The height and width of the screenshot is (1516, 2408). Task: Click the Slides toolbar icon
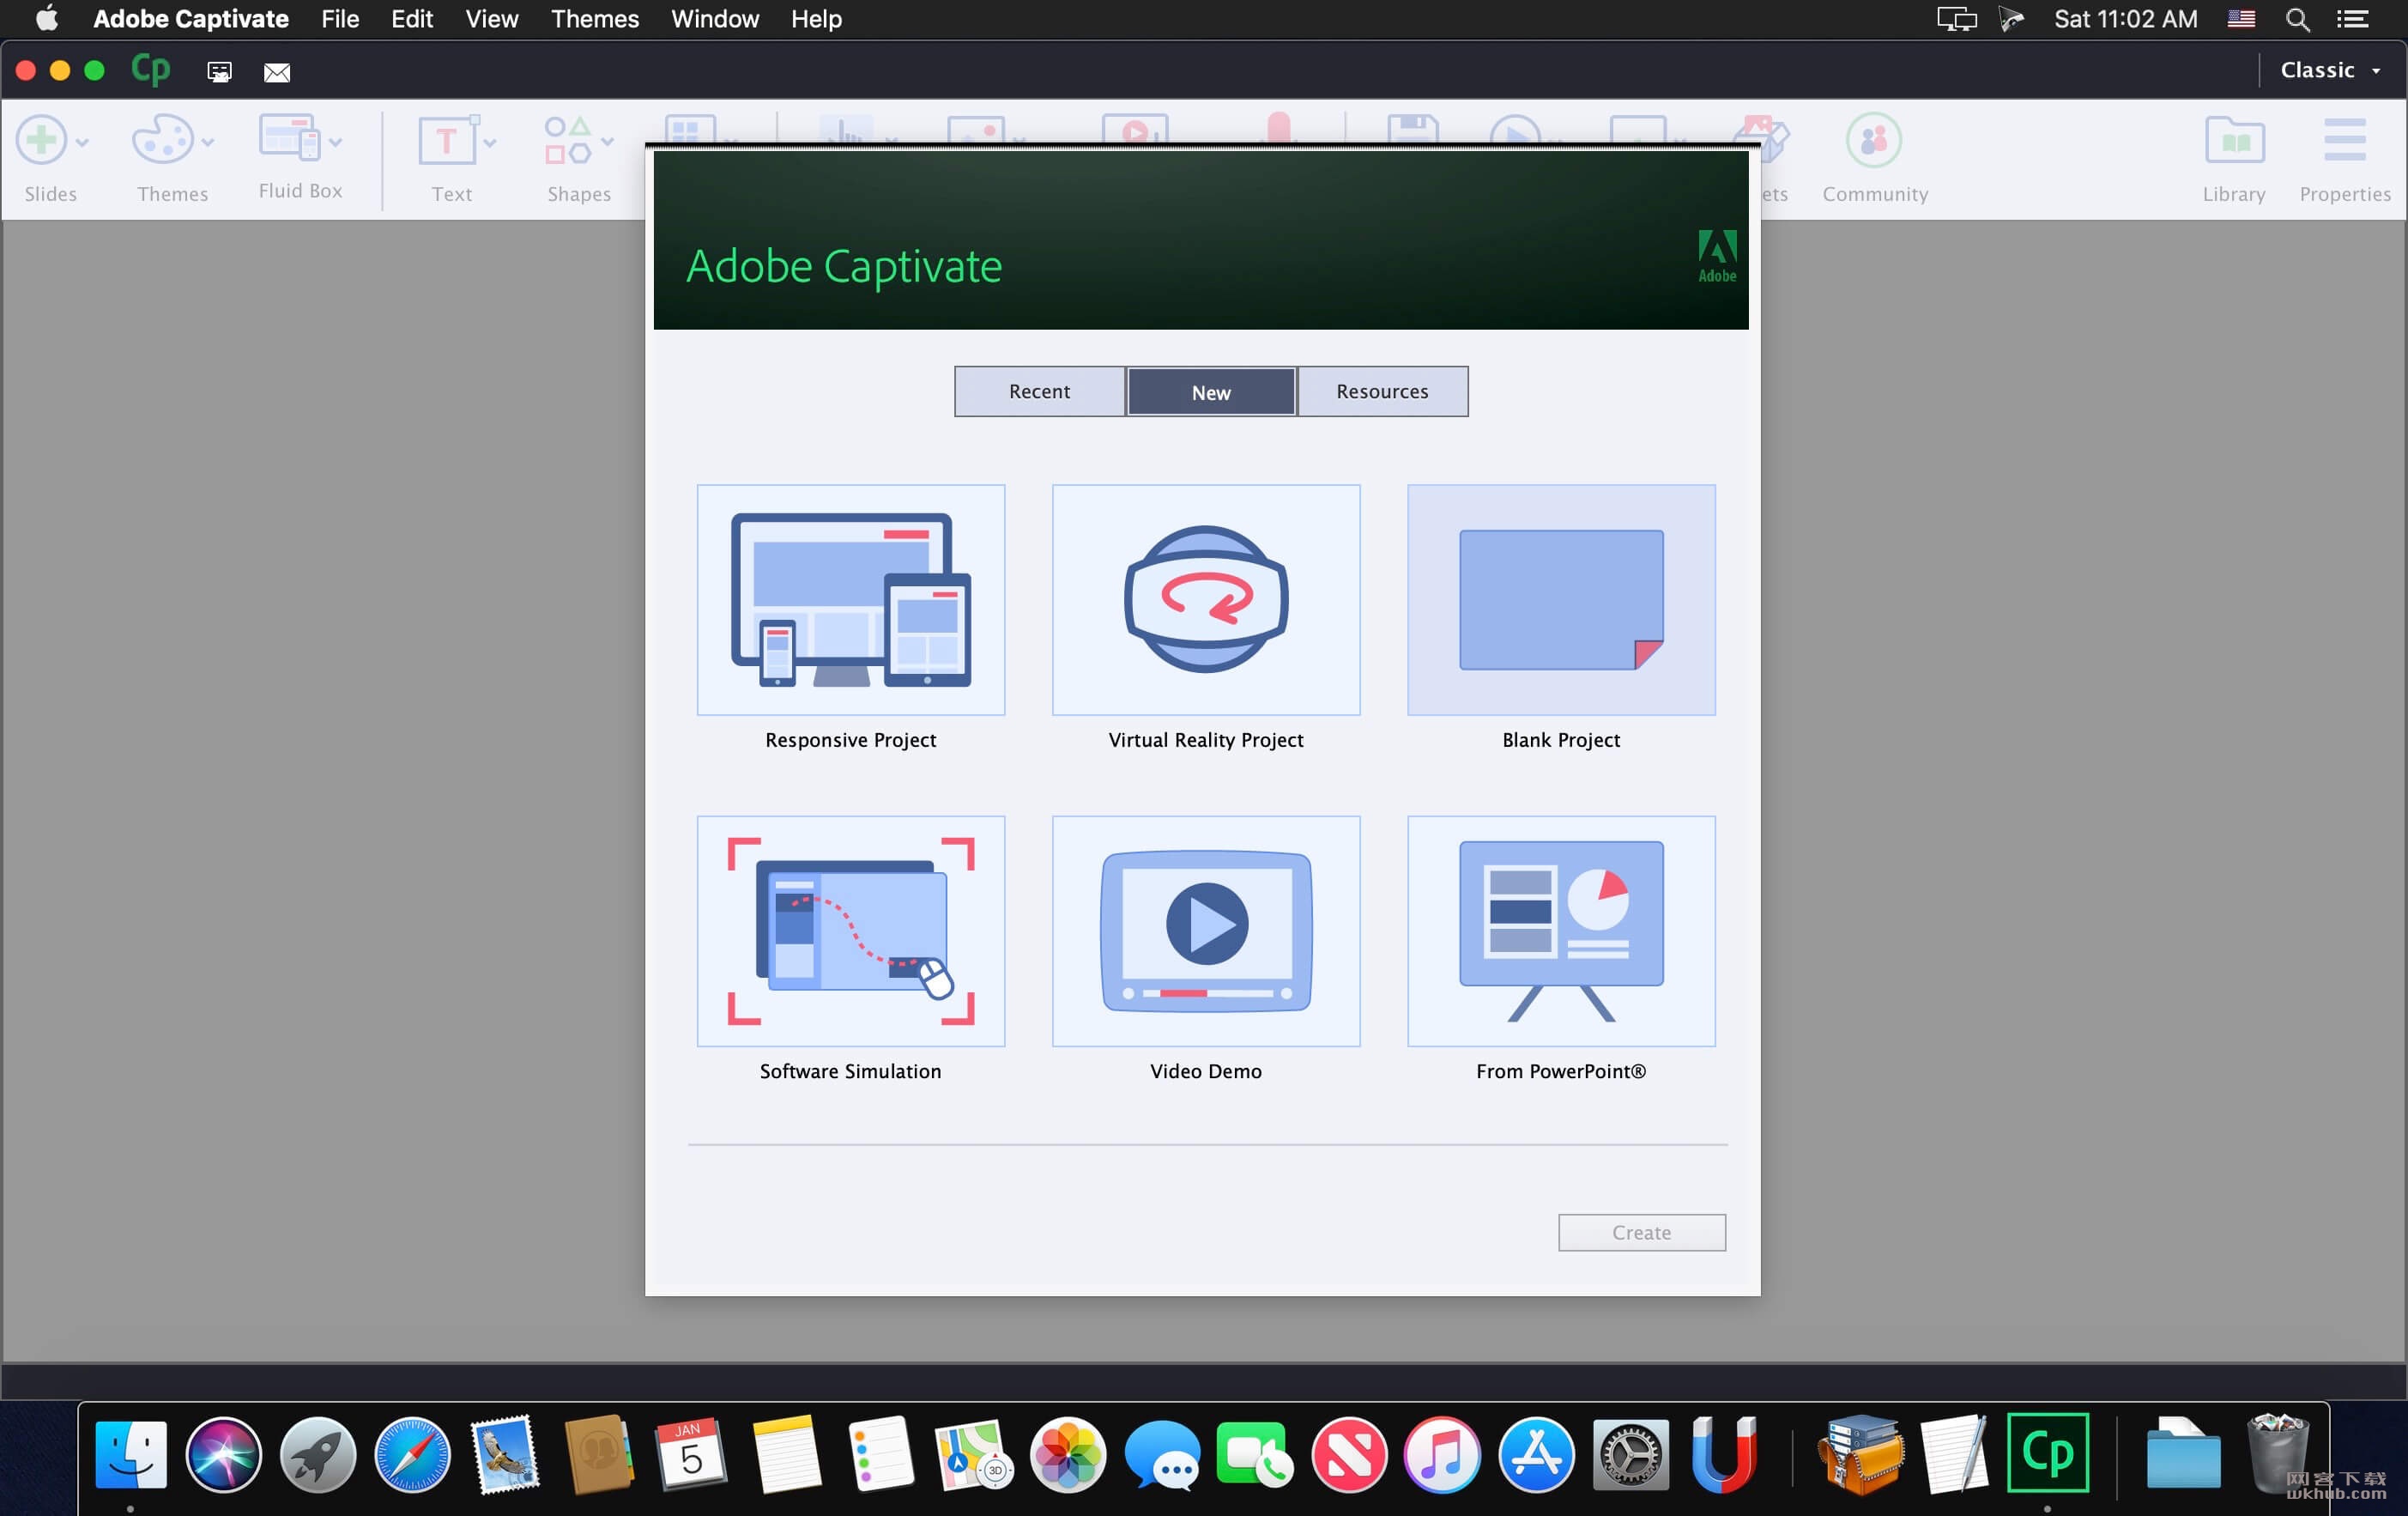41,141
